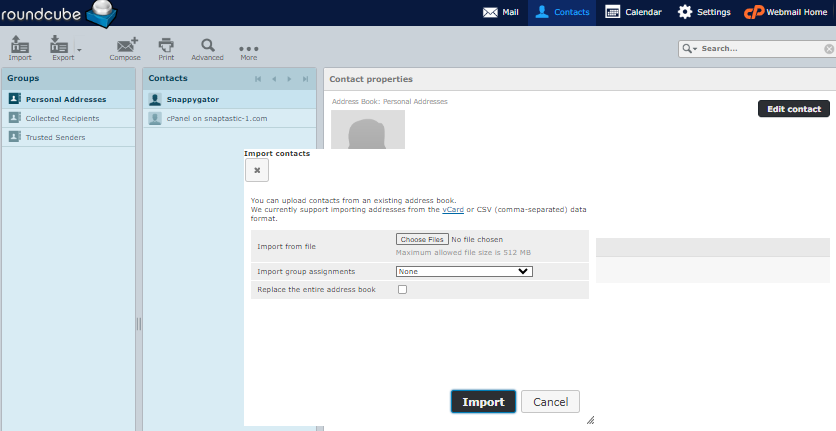Go to first page of contacts
The image size is (836, 431).
258,79
